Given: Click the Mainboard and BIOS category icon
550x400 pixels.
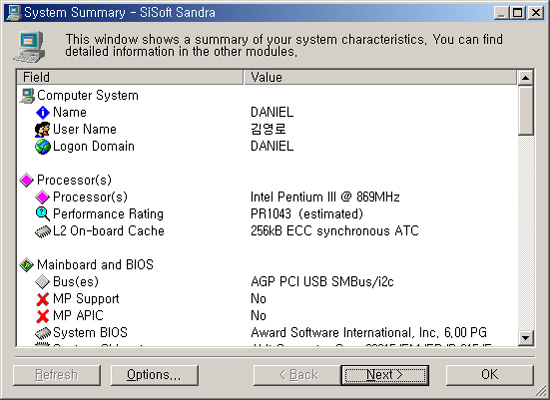Looking at the screenshot, I should [x=27, y=265].
